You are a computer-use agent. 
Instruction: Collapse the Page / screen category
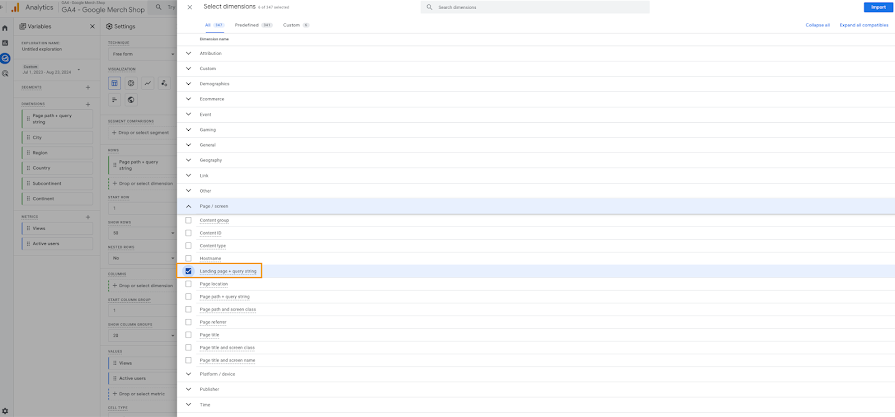pos(189,206)
